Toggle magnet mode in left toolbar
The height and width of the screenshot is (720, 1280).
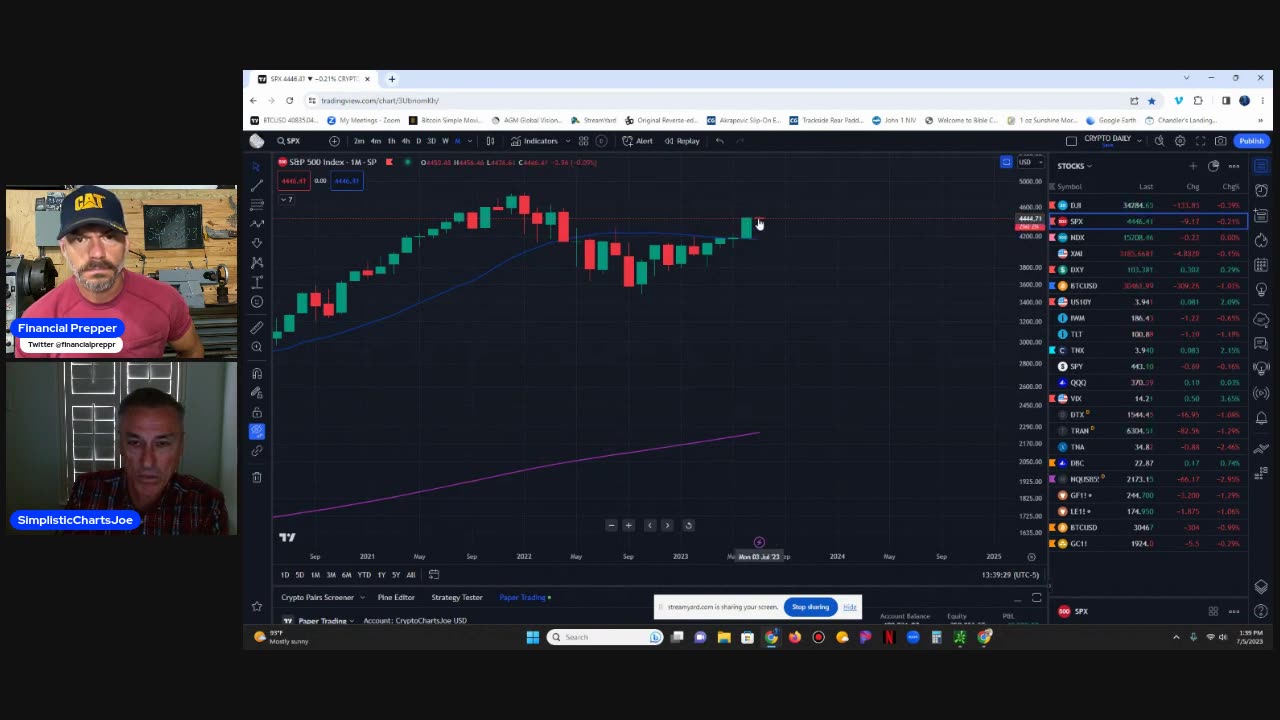pyautogui.click(x=256, y=373)
